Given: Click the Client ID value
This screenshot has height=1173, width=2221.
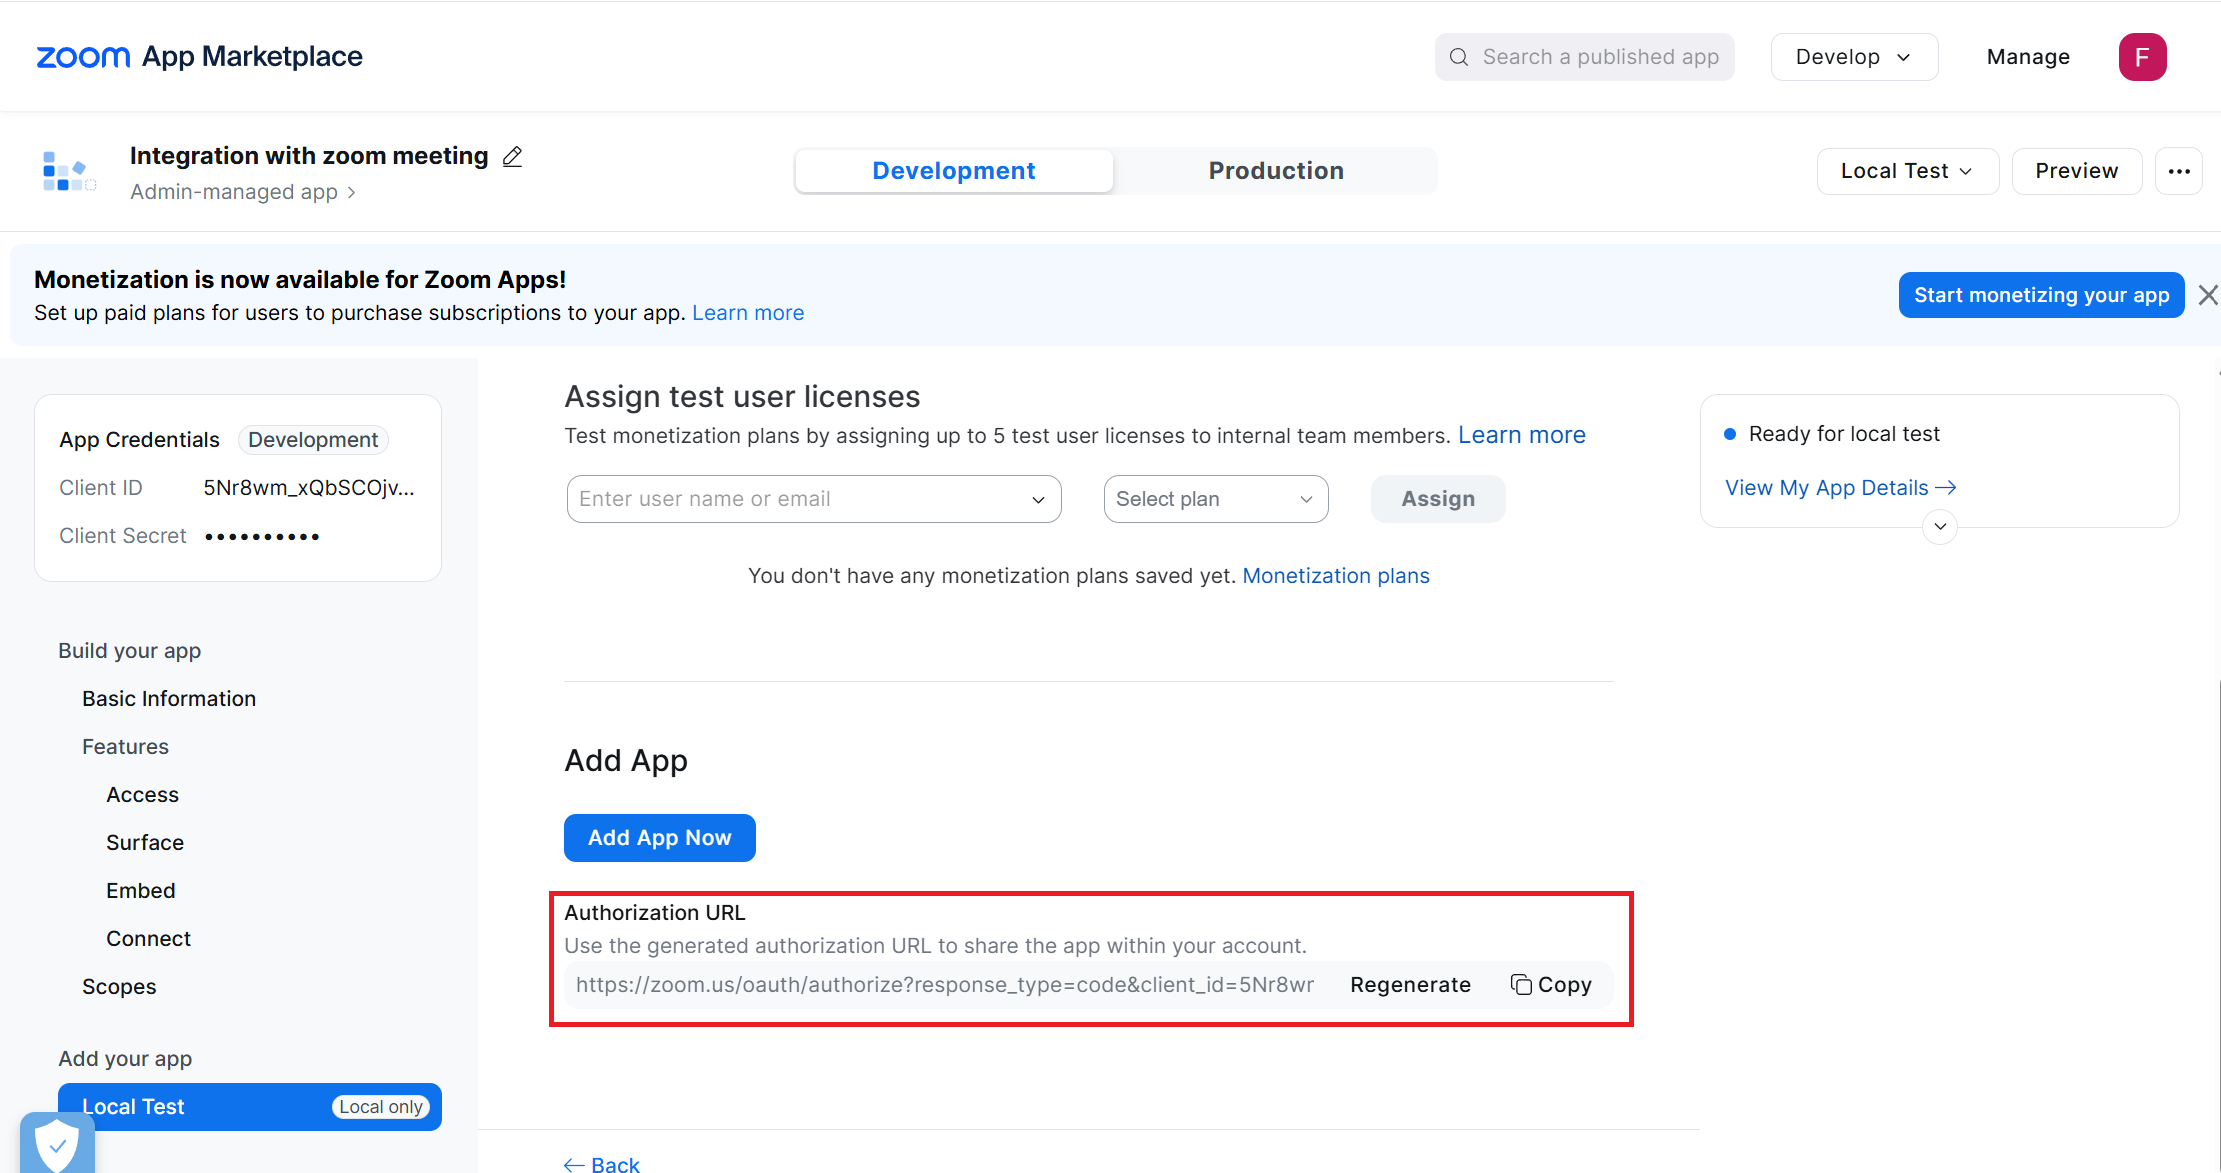Looking at the screenshot, I should click(x=309, y=488).
